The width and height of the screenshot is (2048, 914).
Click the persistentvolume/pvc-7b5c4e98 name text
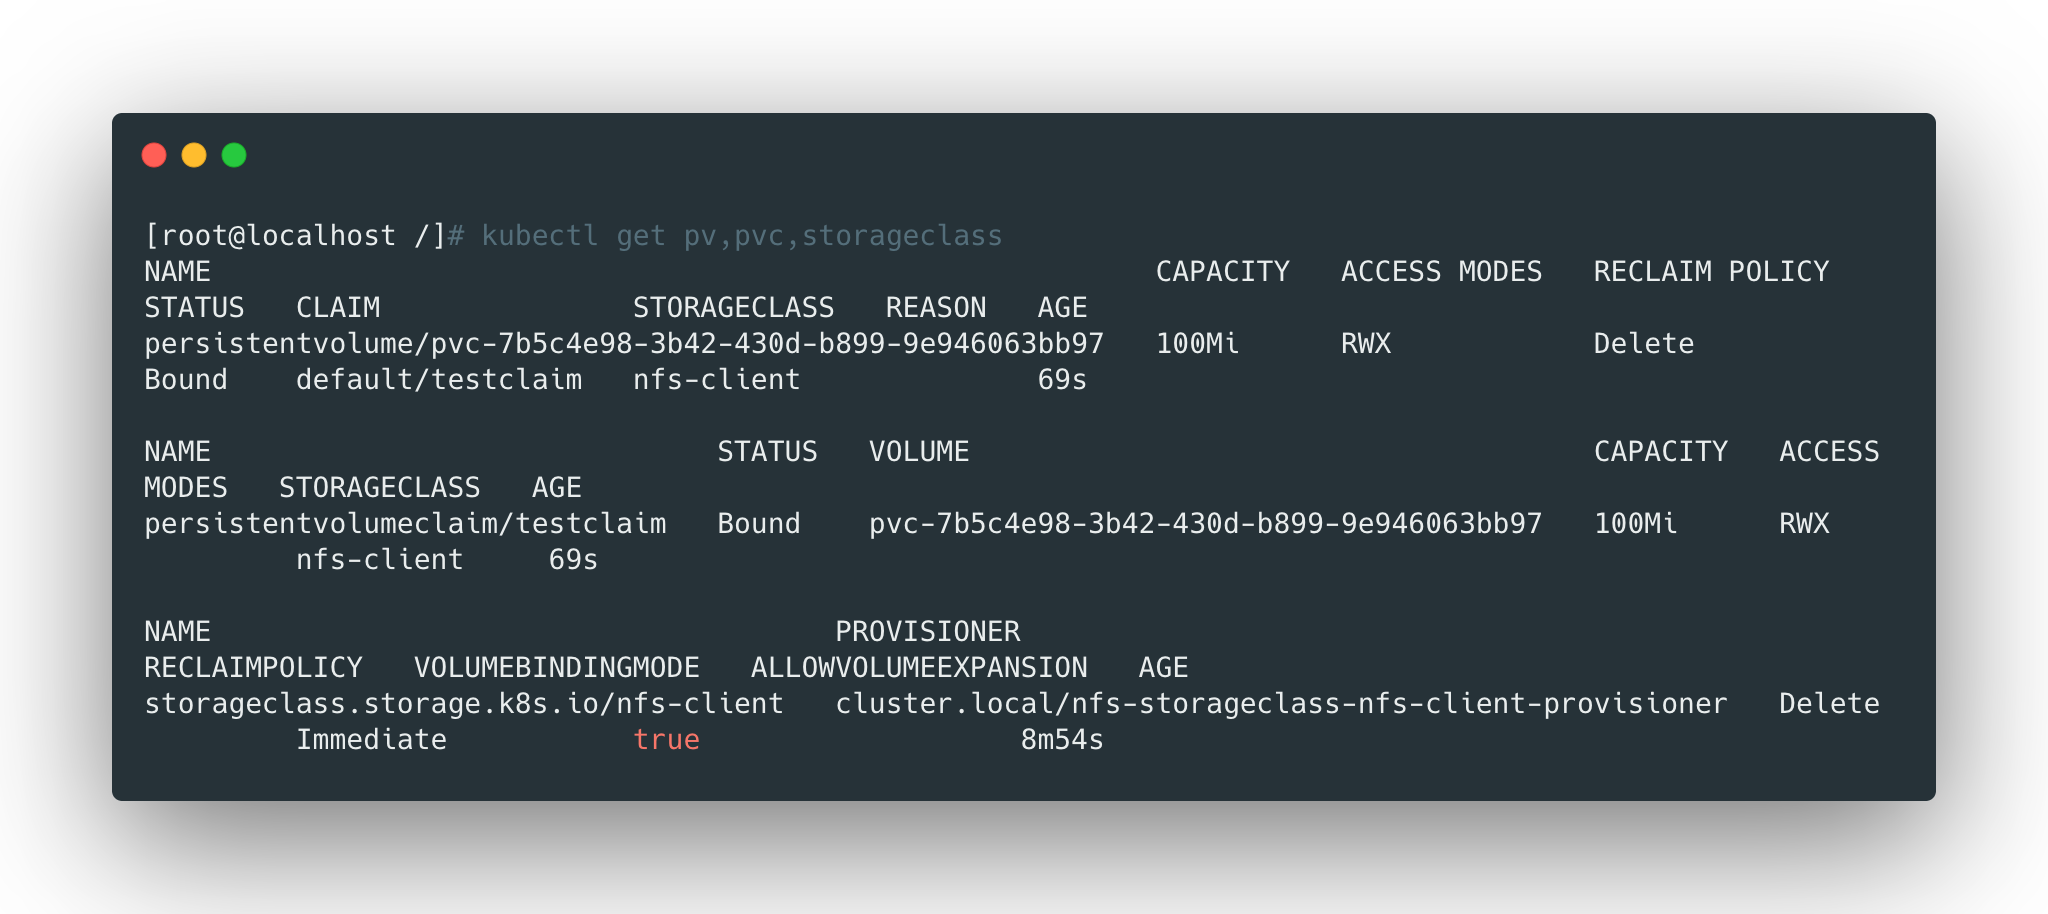coord(623,344)
